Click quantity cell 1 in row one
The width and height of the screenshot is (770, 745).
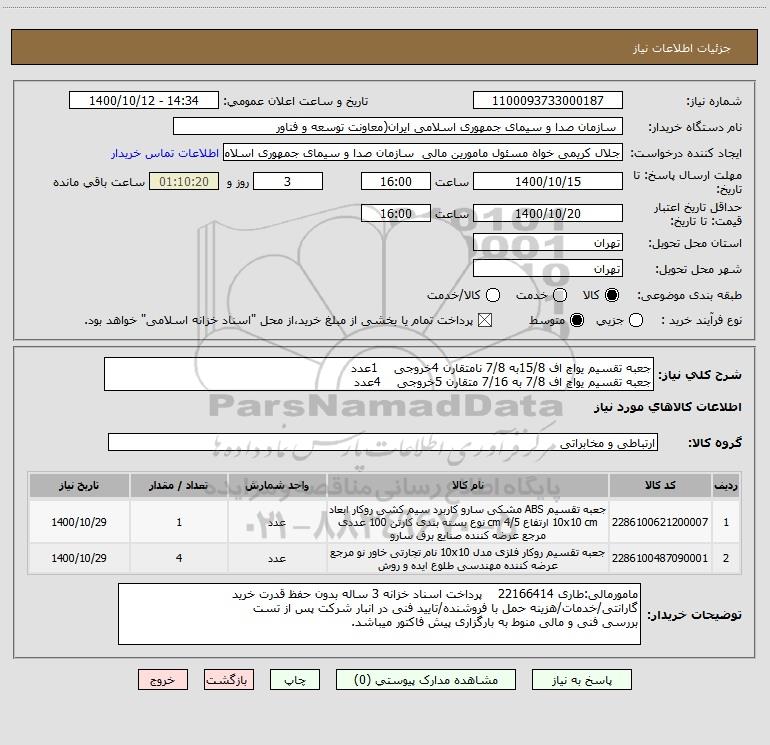pos(179,522)
